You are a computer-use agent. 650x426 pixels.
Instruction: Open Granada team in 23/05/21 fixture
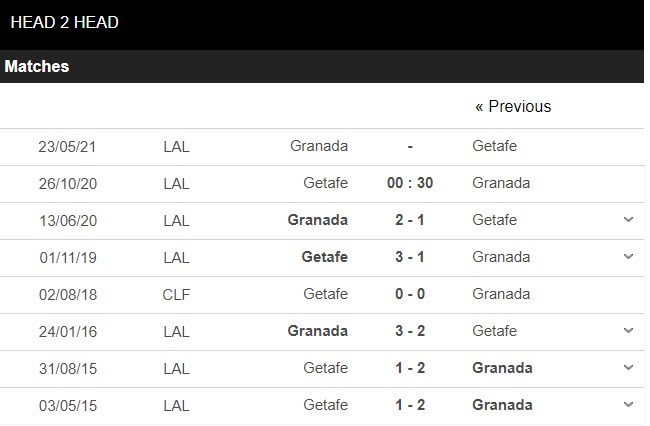(x=319, y=146)
